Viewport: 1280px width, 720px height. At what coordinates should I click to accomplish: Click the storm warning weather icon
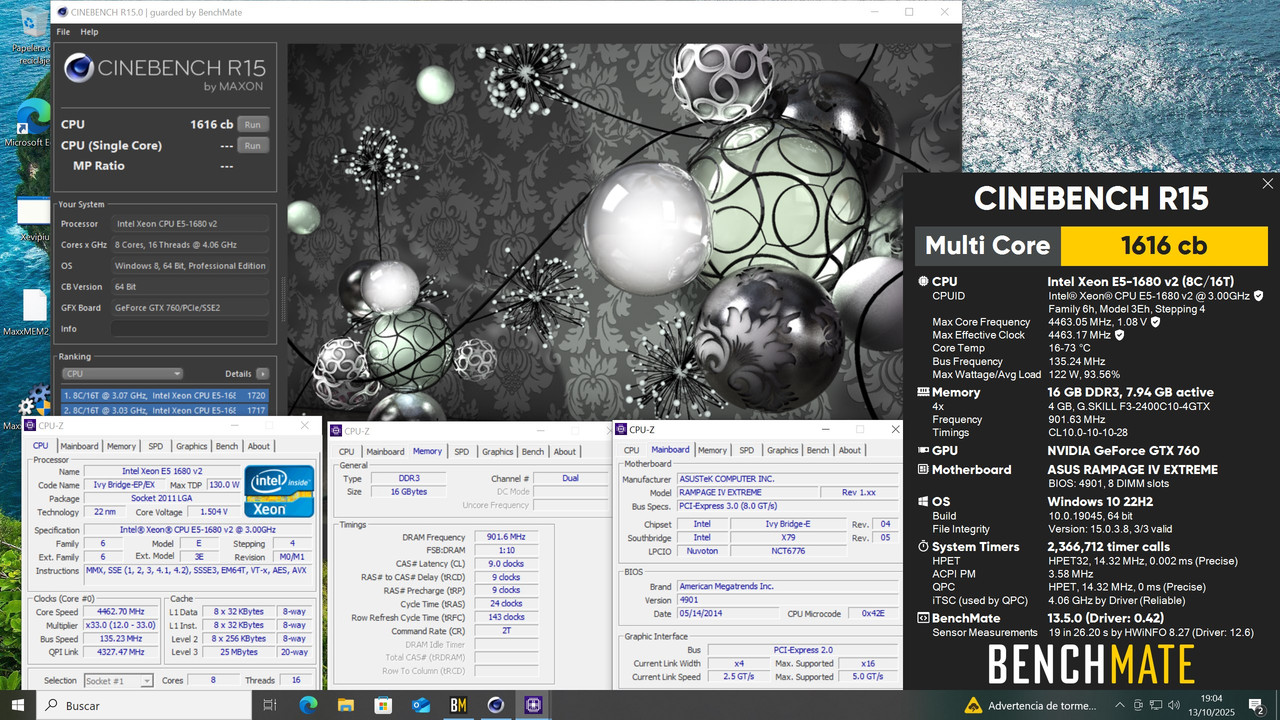[972, 706]
